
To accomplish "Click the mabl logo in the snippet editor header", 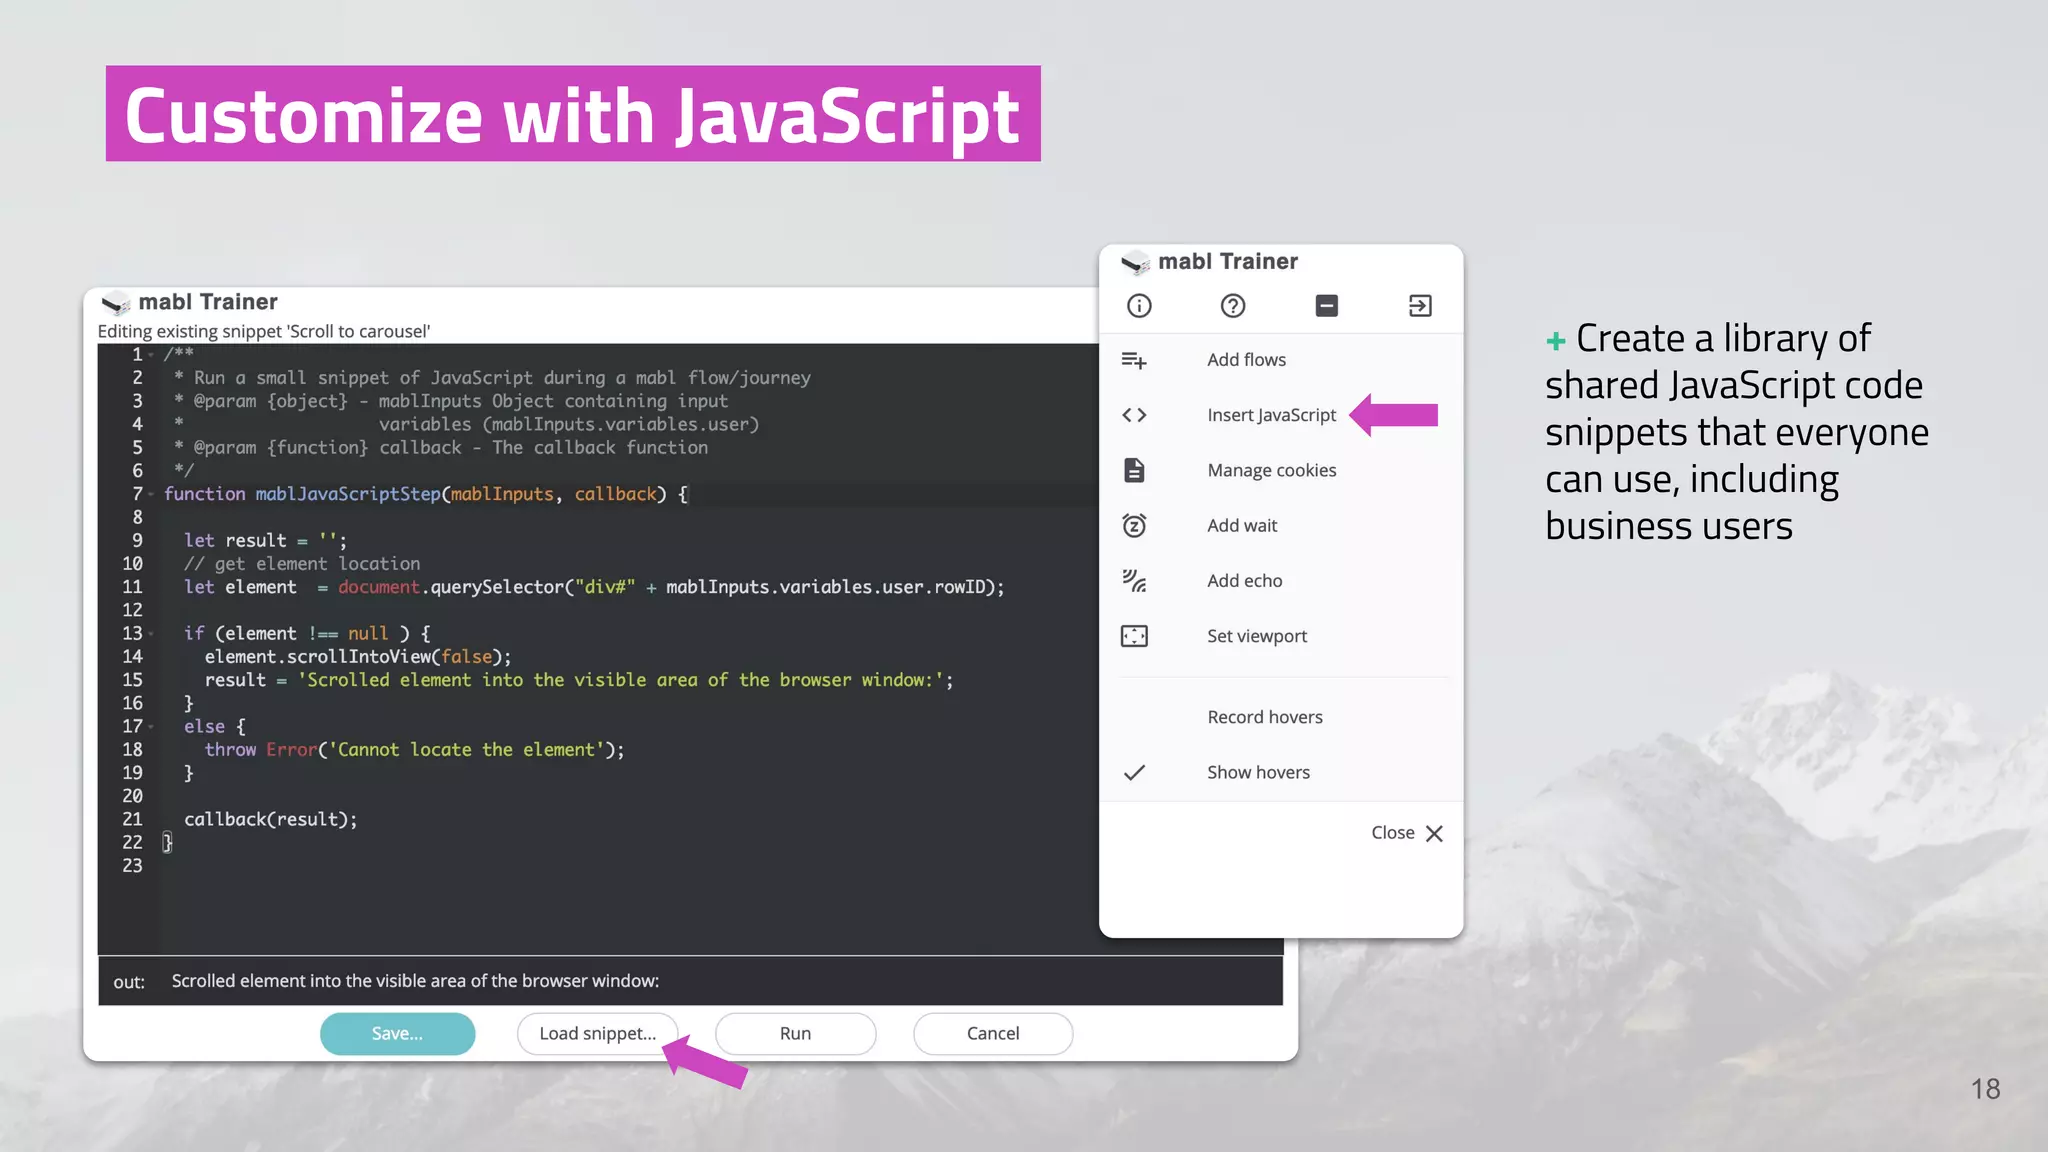I will pos(116,303).
